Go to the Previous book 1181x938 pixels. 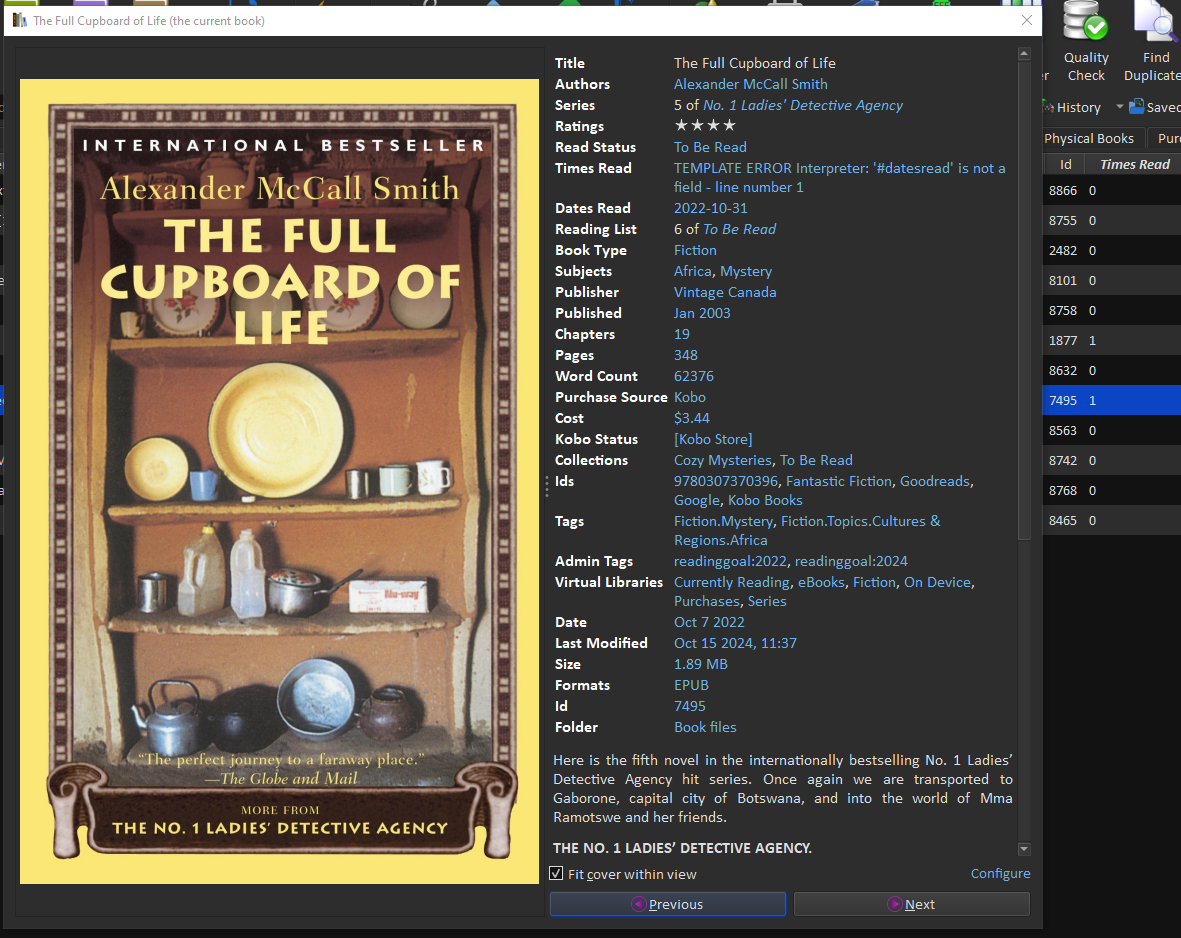667,904
